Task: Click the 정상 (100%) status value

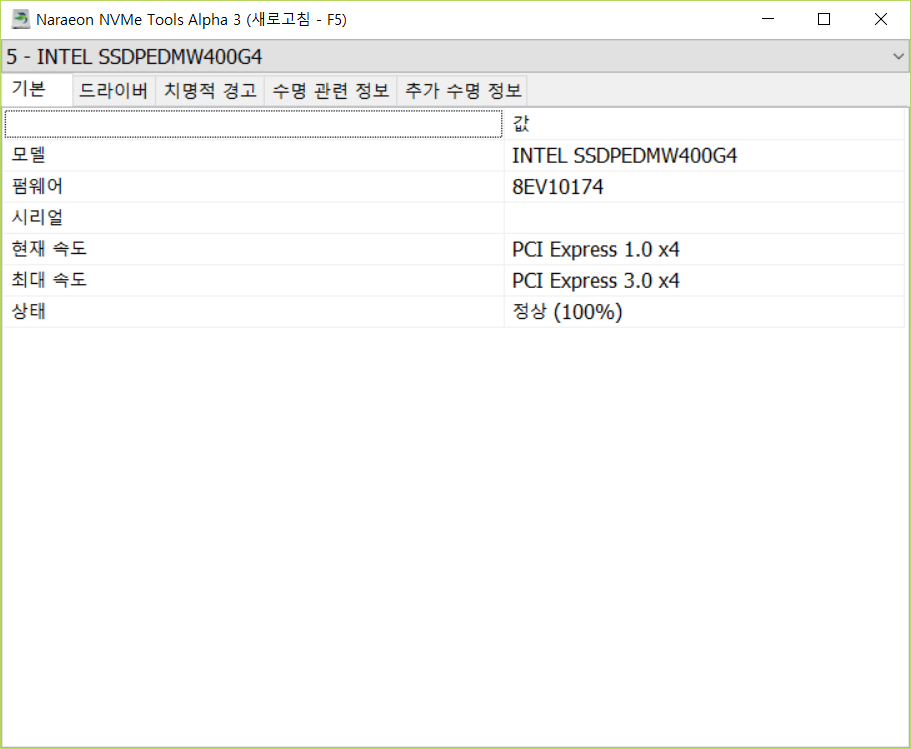Action: click(x=567, y=312)
